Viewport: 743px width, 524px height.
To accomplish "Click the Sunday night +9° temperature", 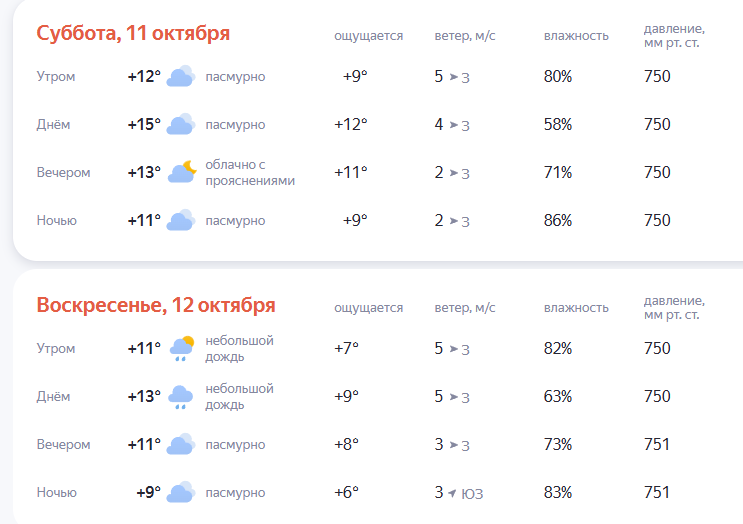I will [x=148, y=493].
